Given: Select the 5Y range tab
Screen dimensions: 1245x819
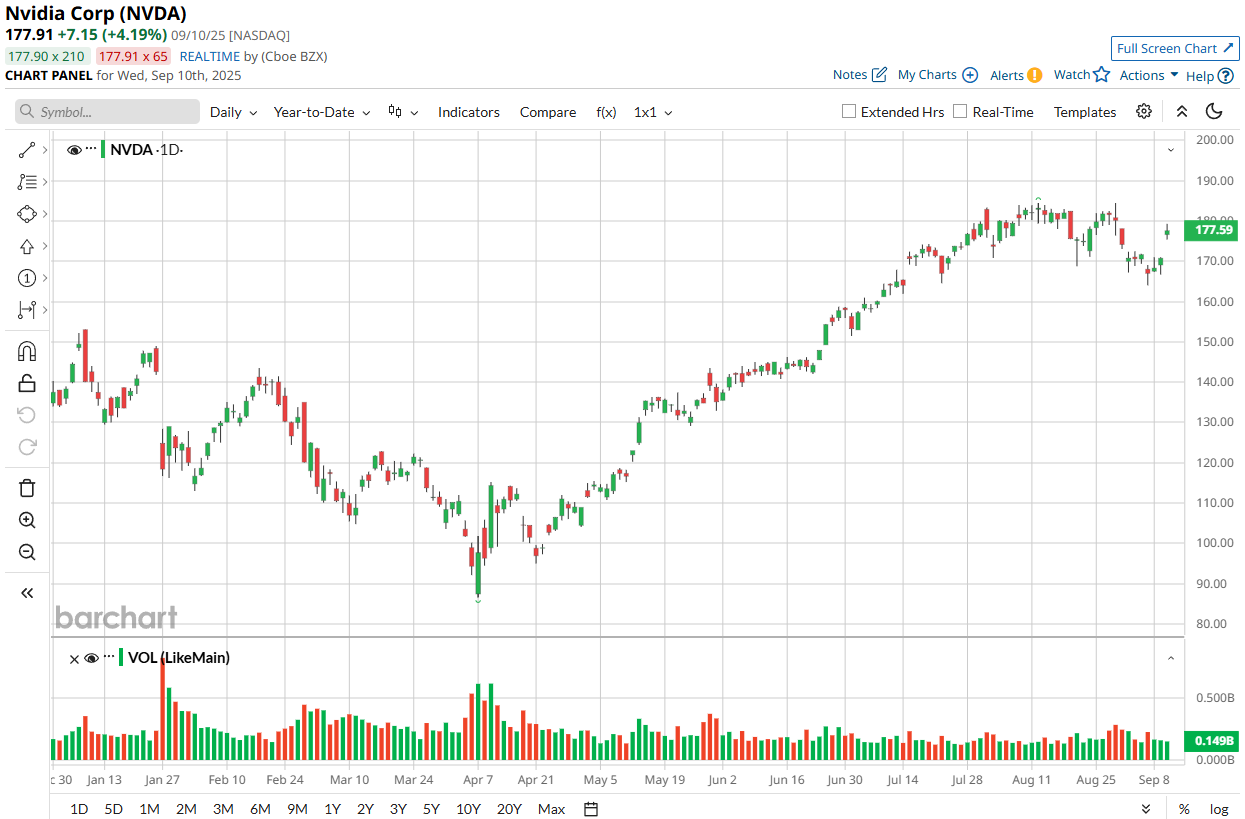Looking at the screenshot, I should (431, 809).
